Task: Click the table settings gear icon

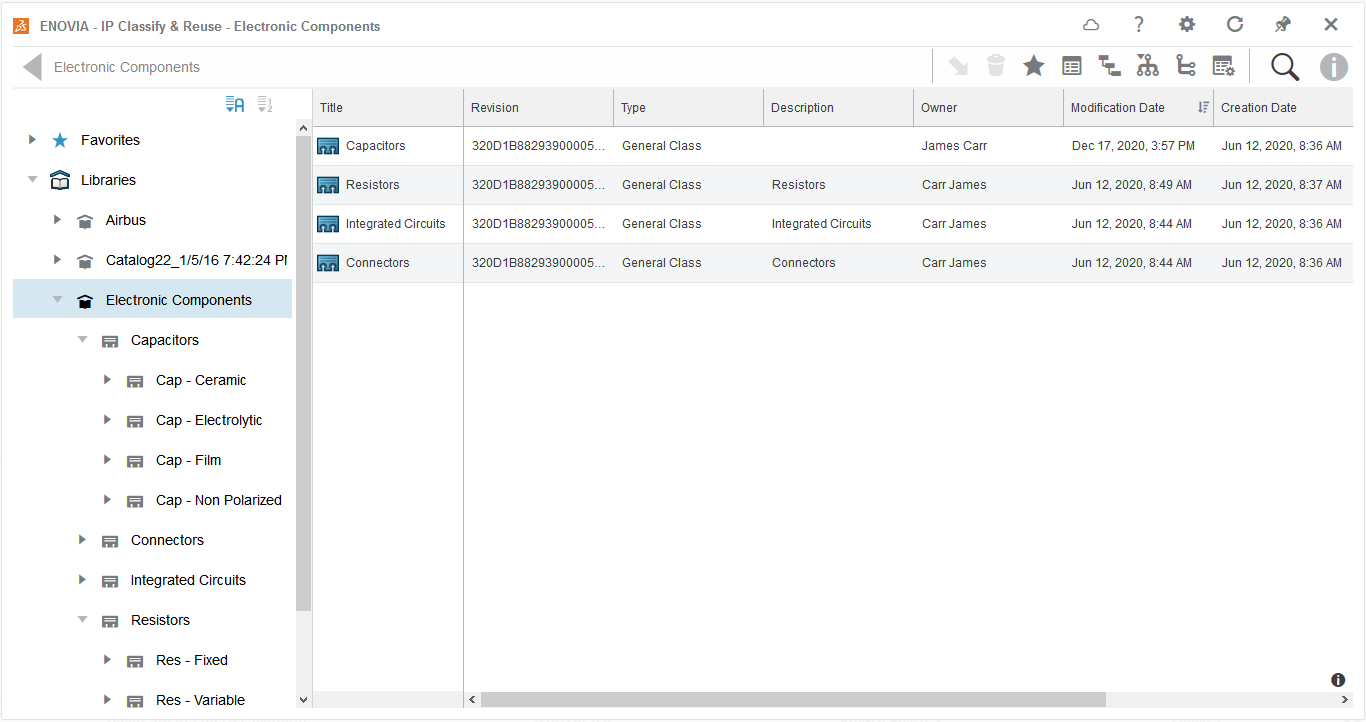Action: click(x=1223, y=66)
